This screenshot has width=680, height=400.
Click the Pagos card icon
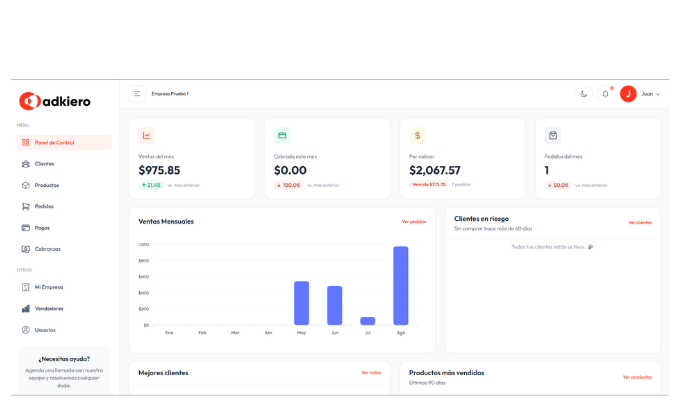click(x=26, y=227)
